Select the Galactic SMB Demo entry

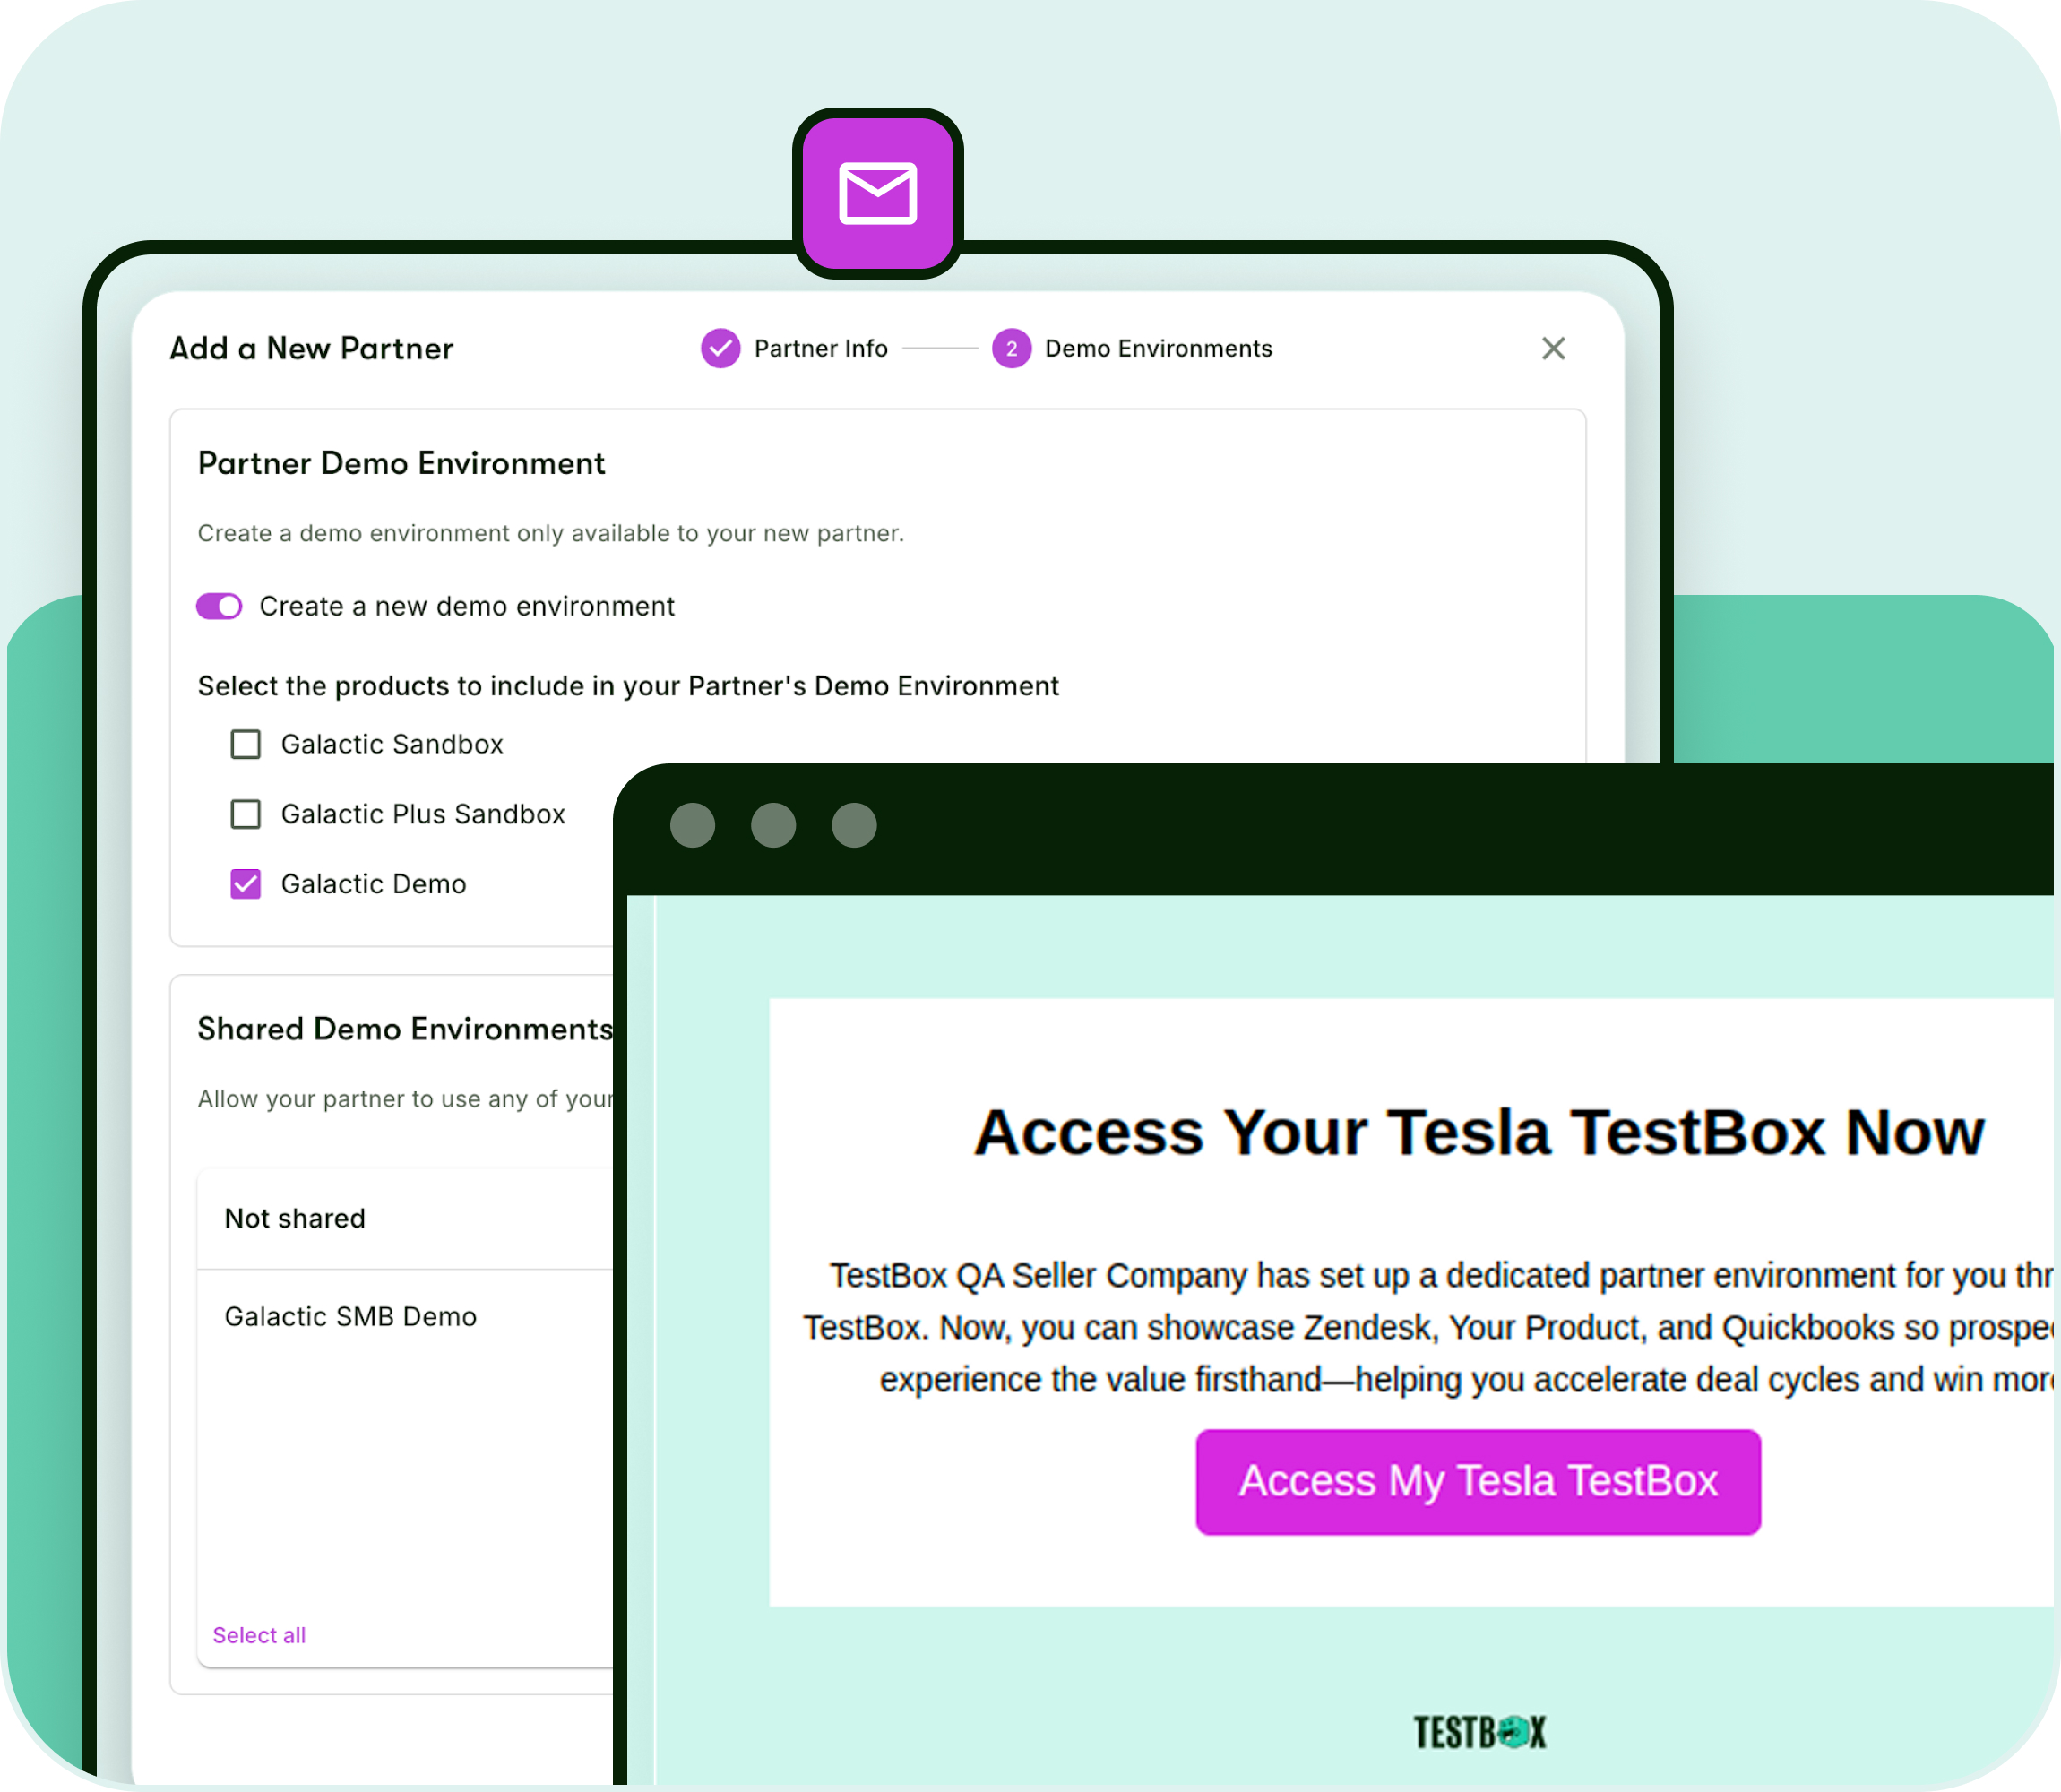tap(351, 1316)
